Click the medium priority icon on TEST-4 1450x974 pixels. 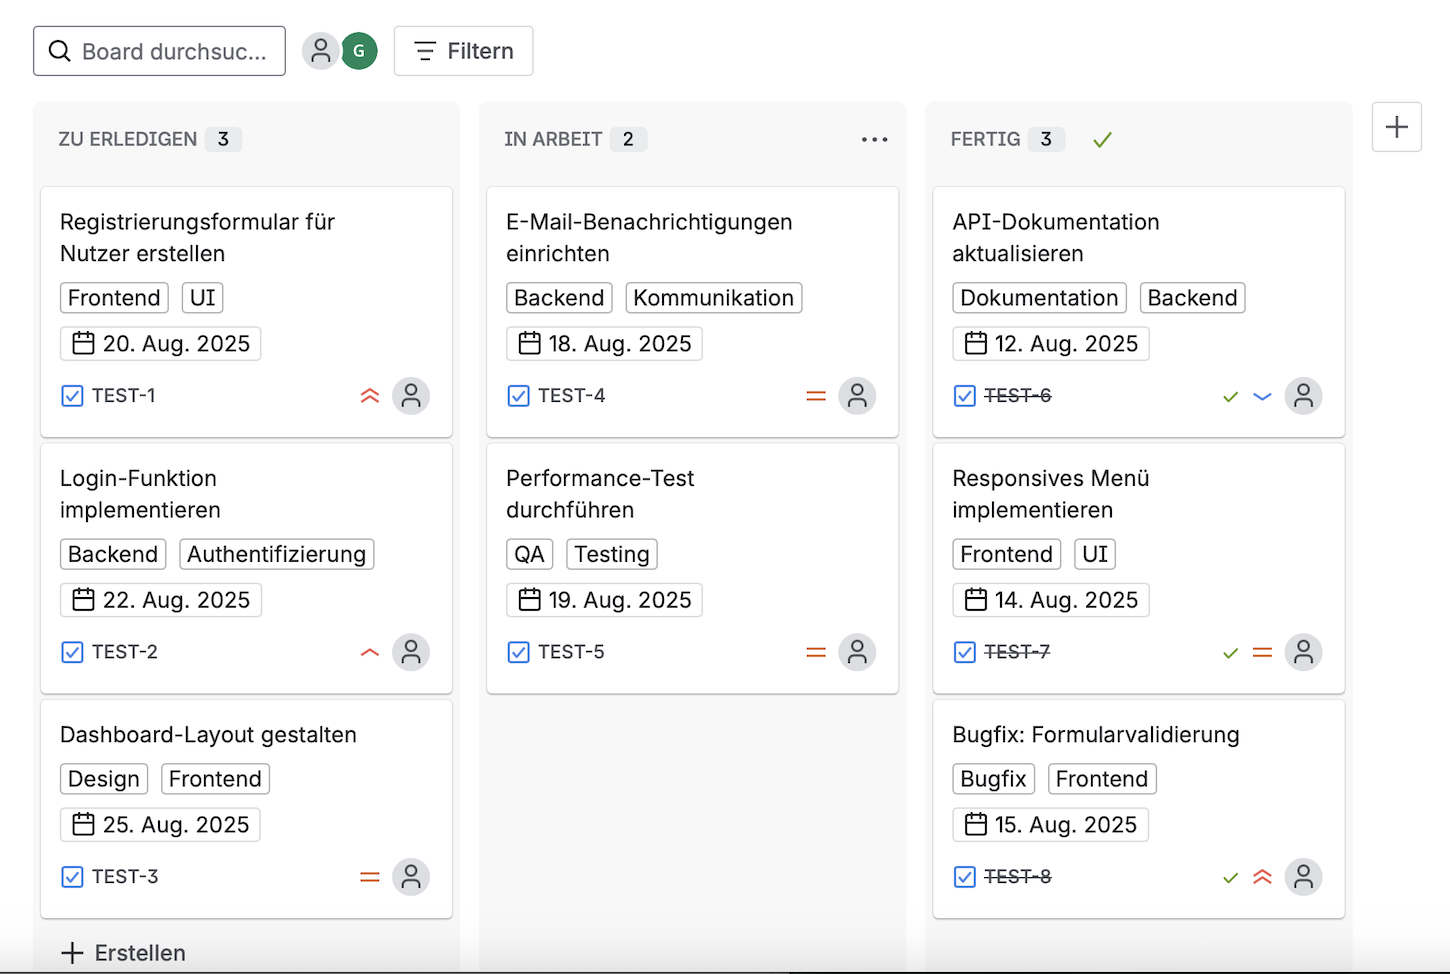tap(816, 396)
